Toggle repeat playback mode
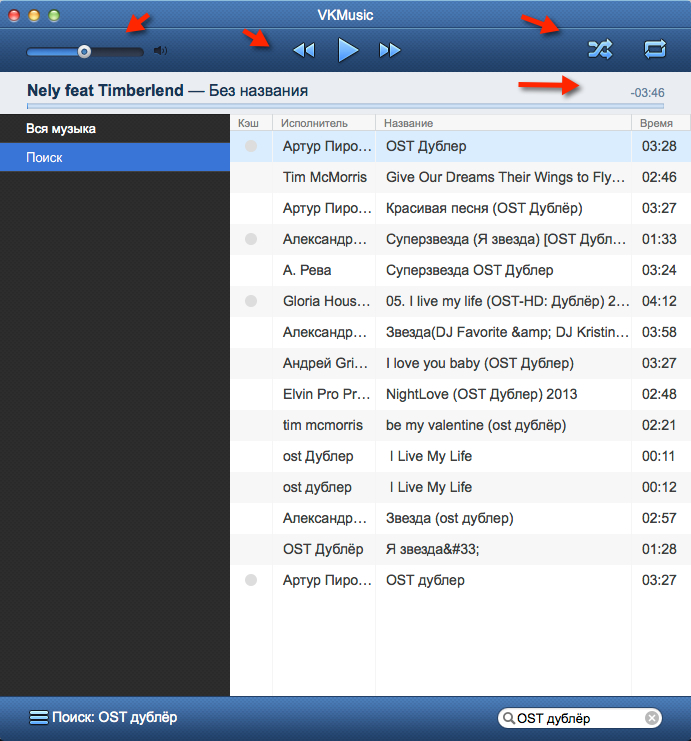The image size is (691, 741). [655, 48]
